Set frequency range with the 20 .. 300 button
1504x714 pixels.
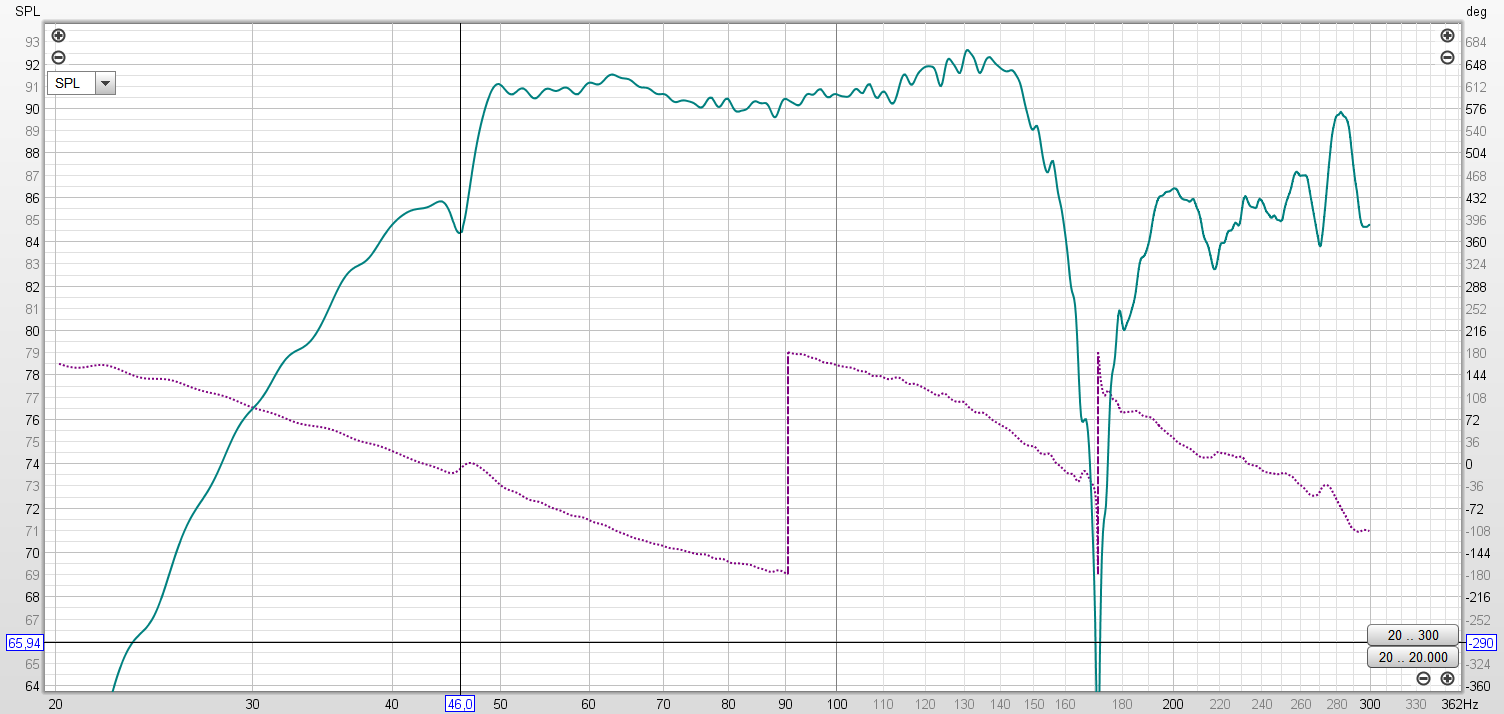1413,635
